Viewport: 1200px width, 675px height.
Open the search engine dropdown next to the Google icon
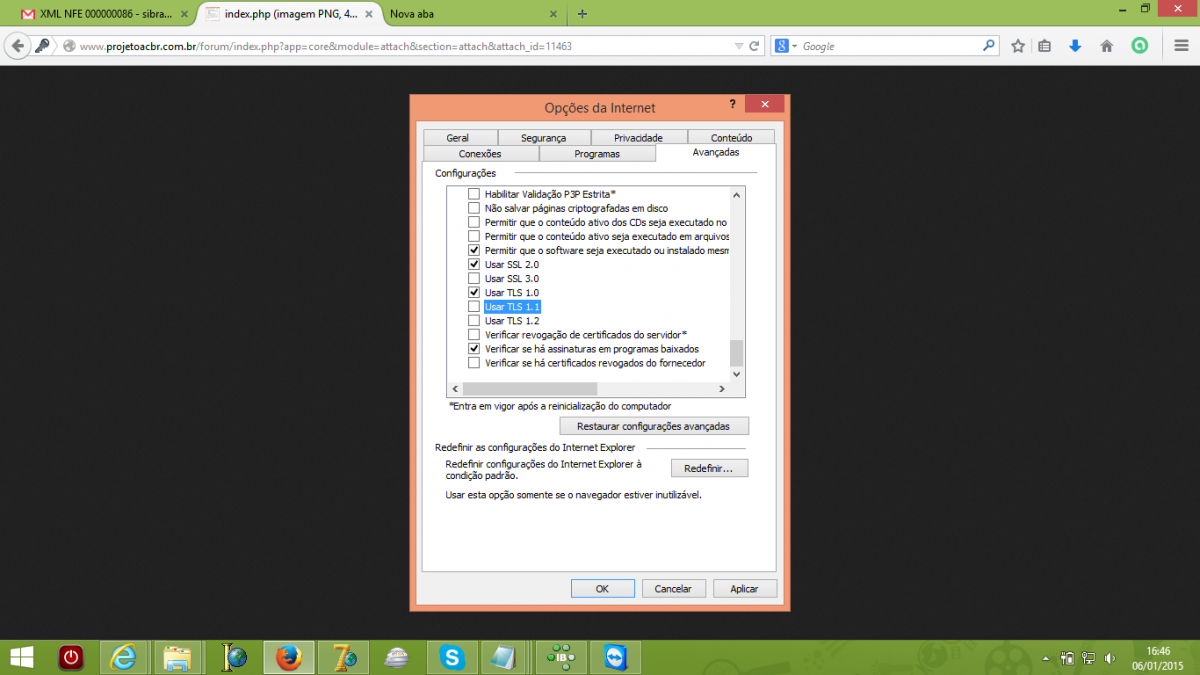[795, 46]
